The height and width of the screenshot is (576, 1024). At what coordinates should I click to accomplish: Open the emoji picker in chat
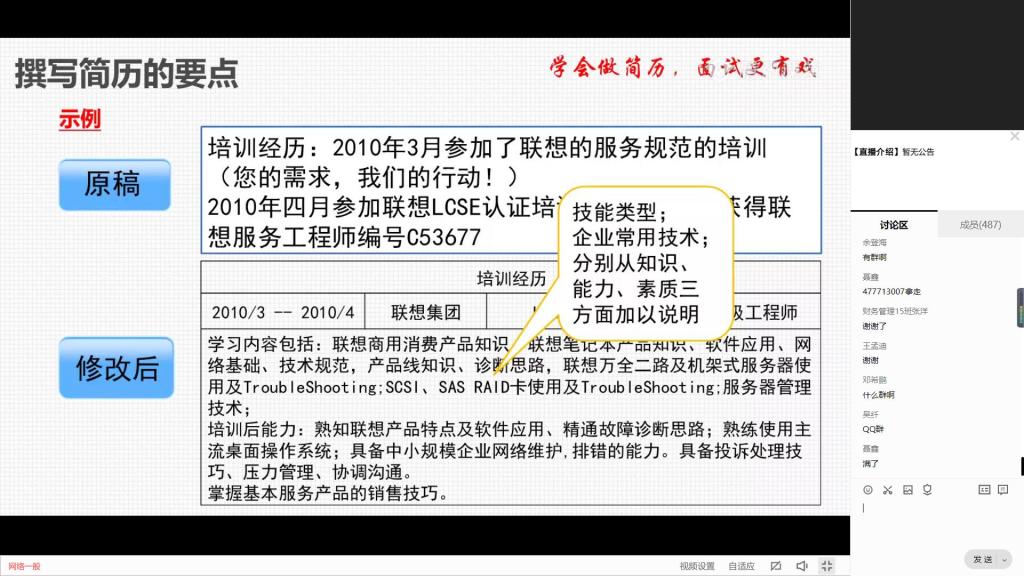point(867,490)
